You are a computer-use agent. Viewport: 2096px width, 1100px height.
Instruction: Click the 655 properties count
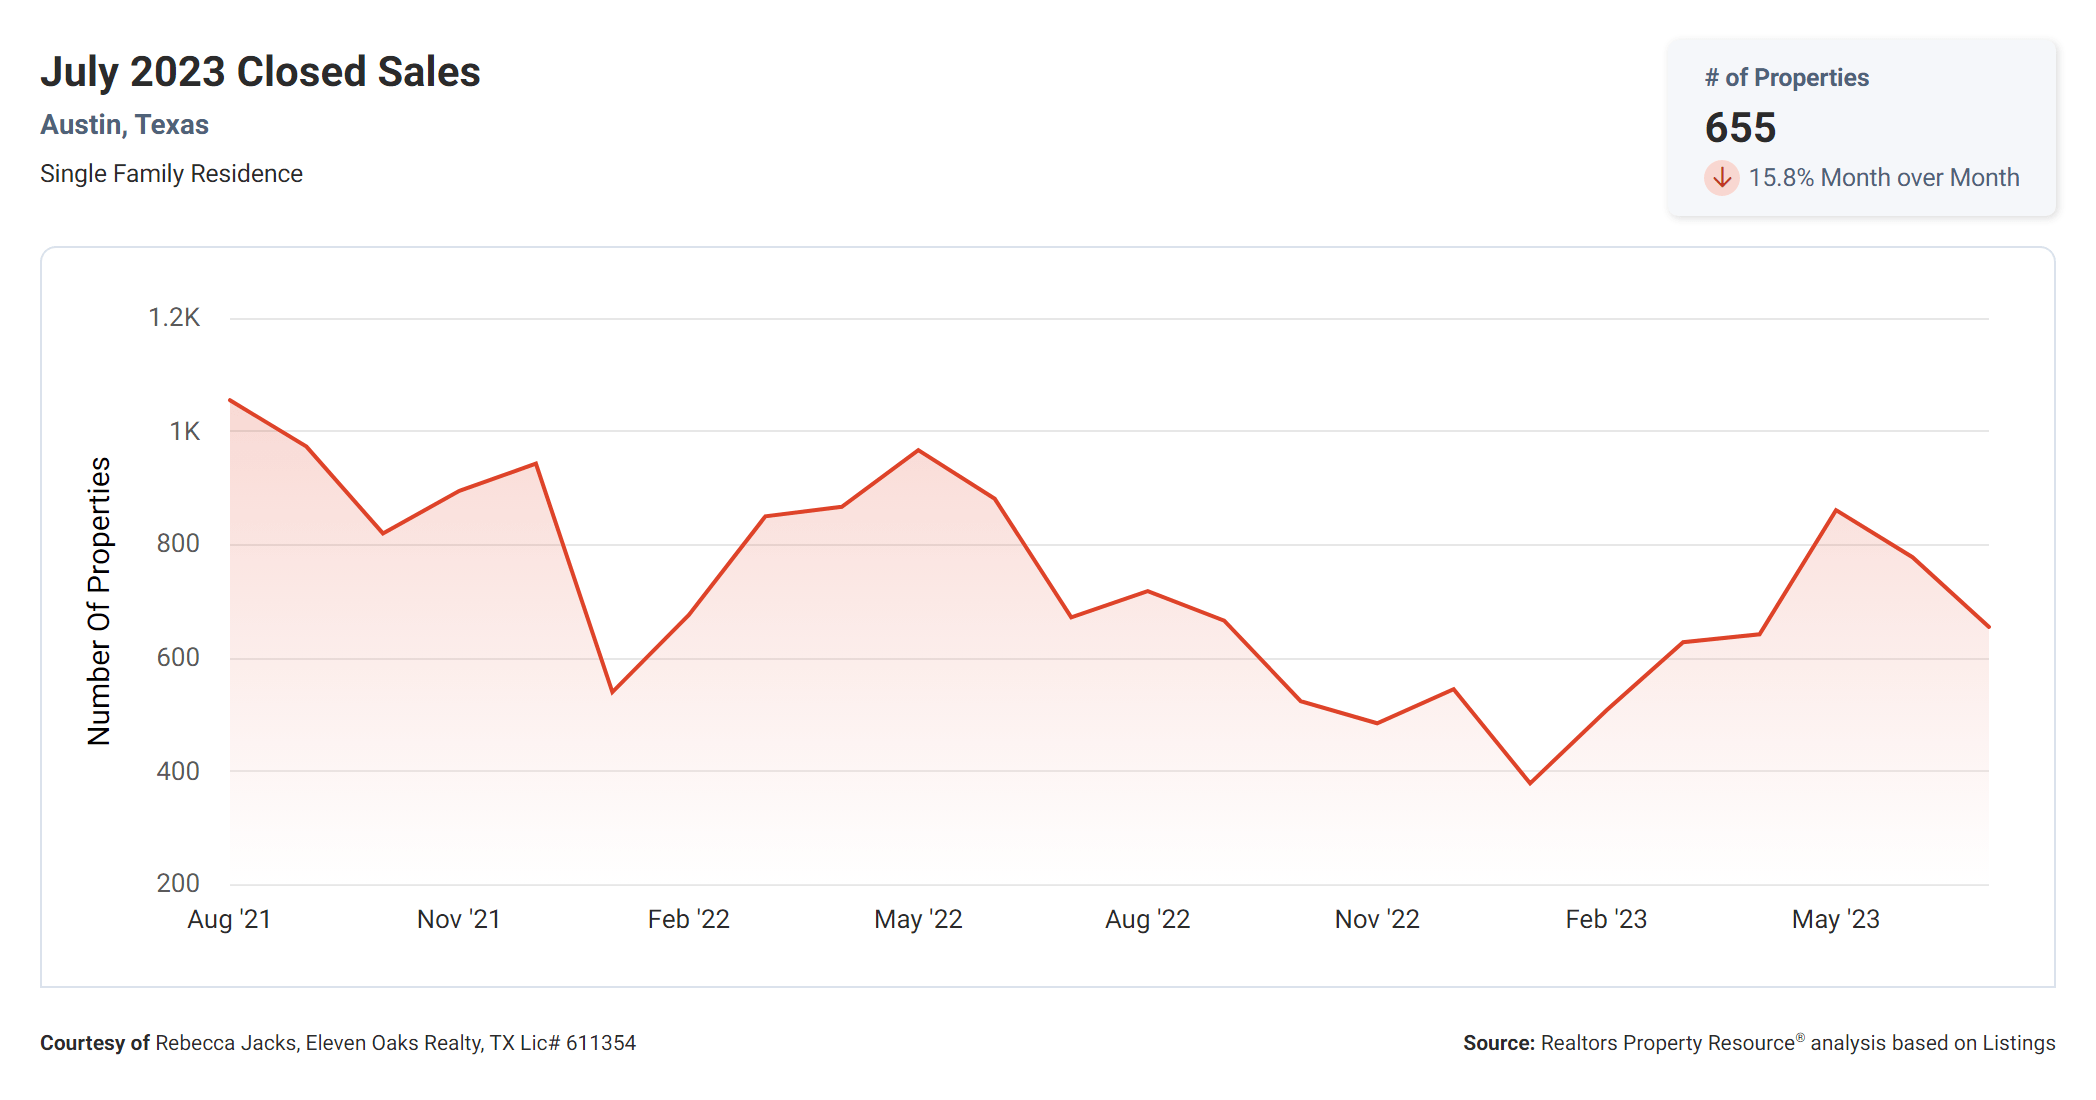(1740, 128)
